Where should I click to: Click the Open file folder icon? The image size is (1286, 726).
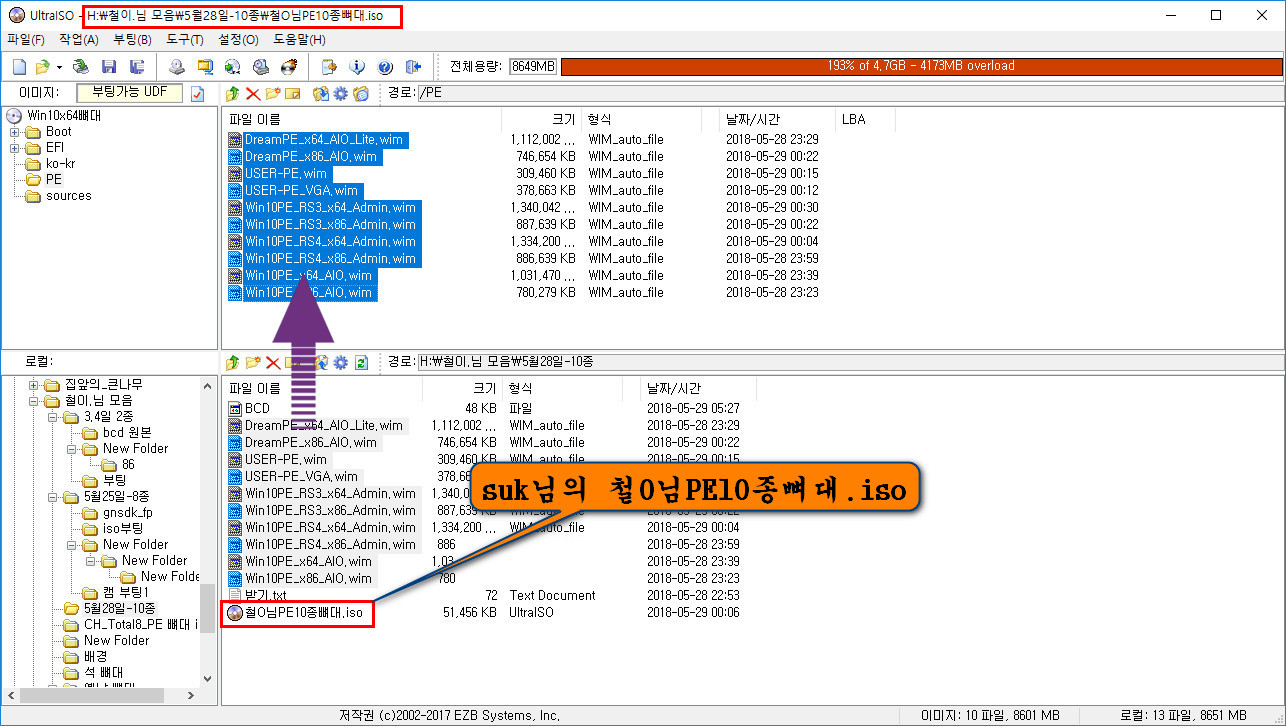(x=42, y=67)
